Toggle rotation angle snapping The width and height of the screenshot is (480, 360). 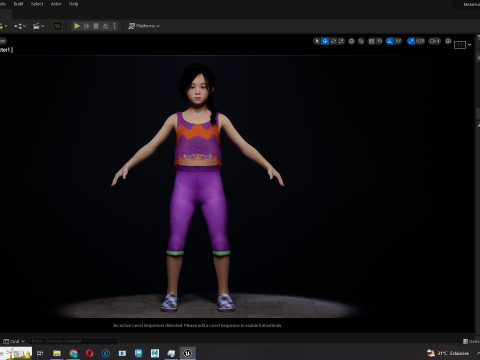pos(389,41)
